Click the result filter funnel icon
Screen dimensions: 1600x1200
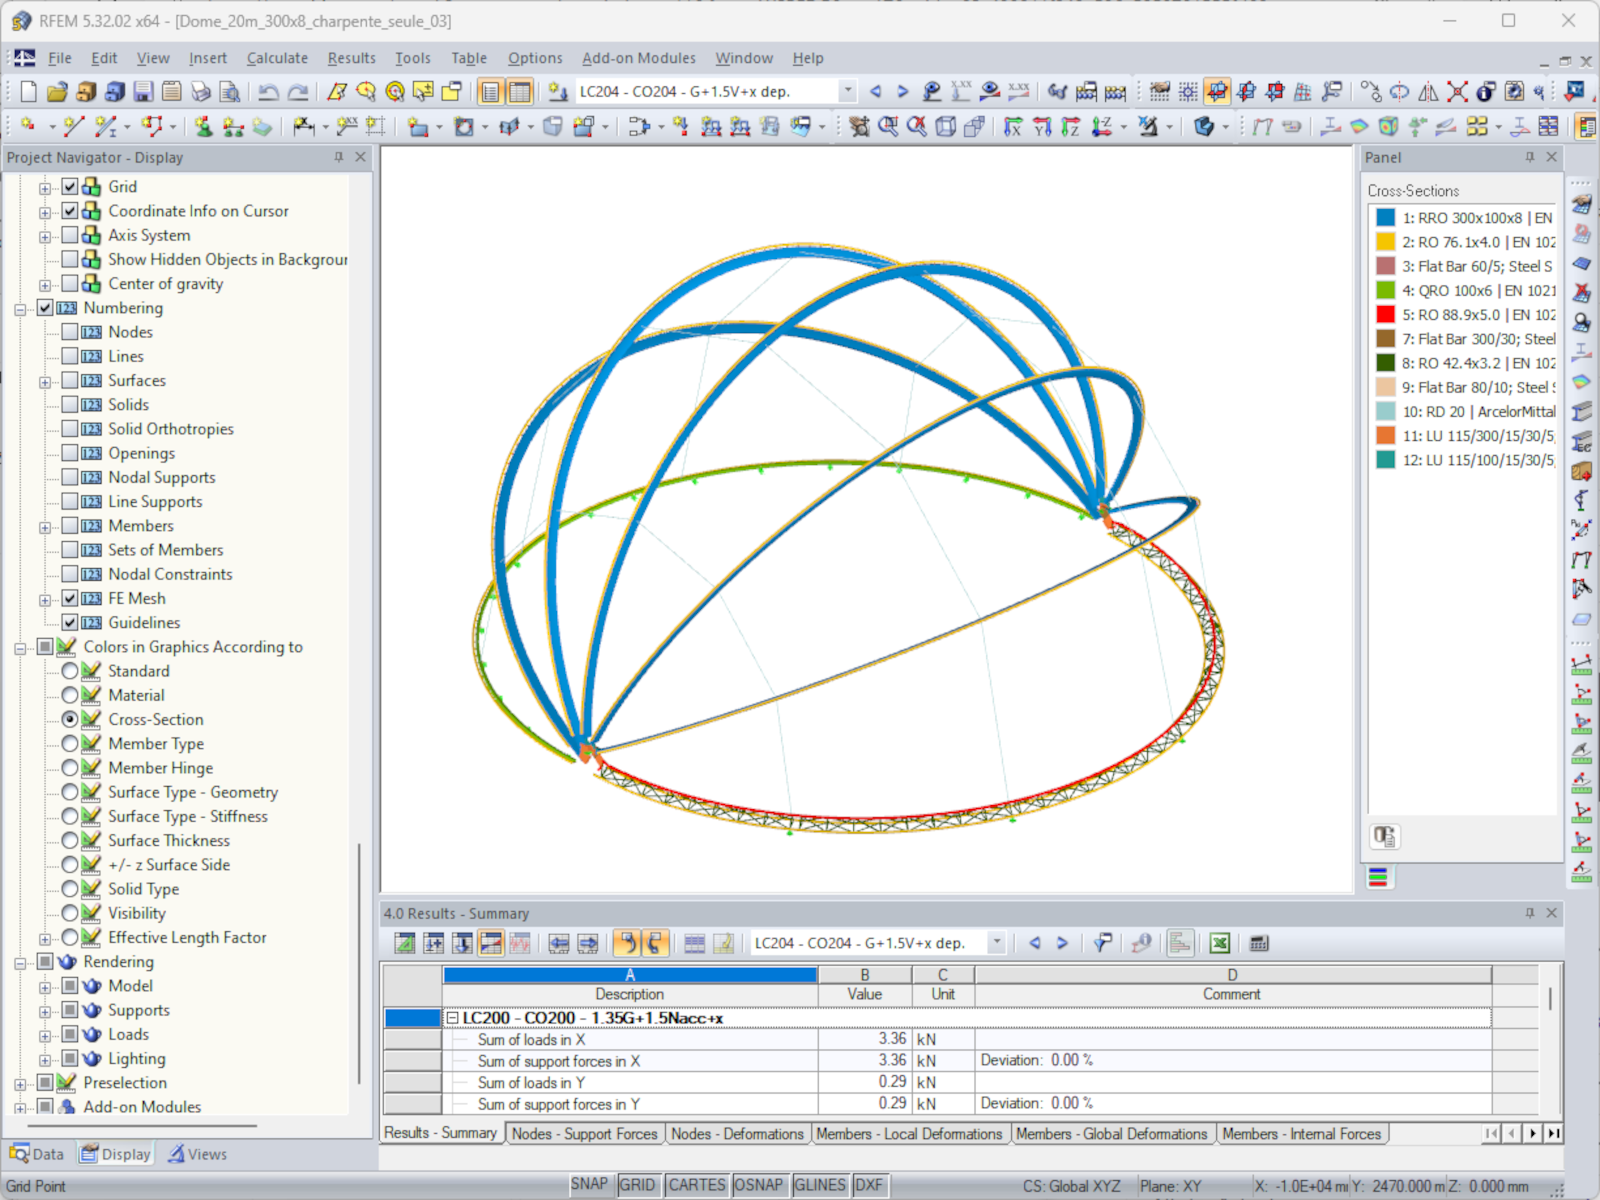(x=1102, y=943)
